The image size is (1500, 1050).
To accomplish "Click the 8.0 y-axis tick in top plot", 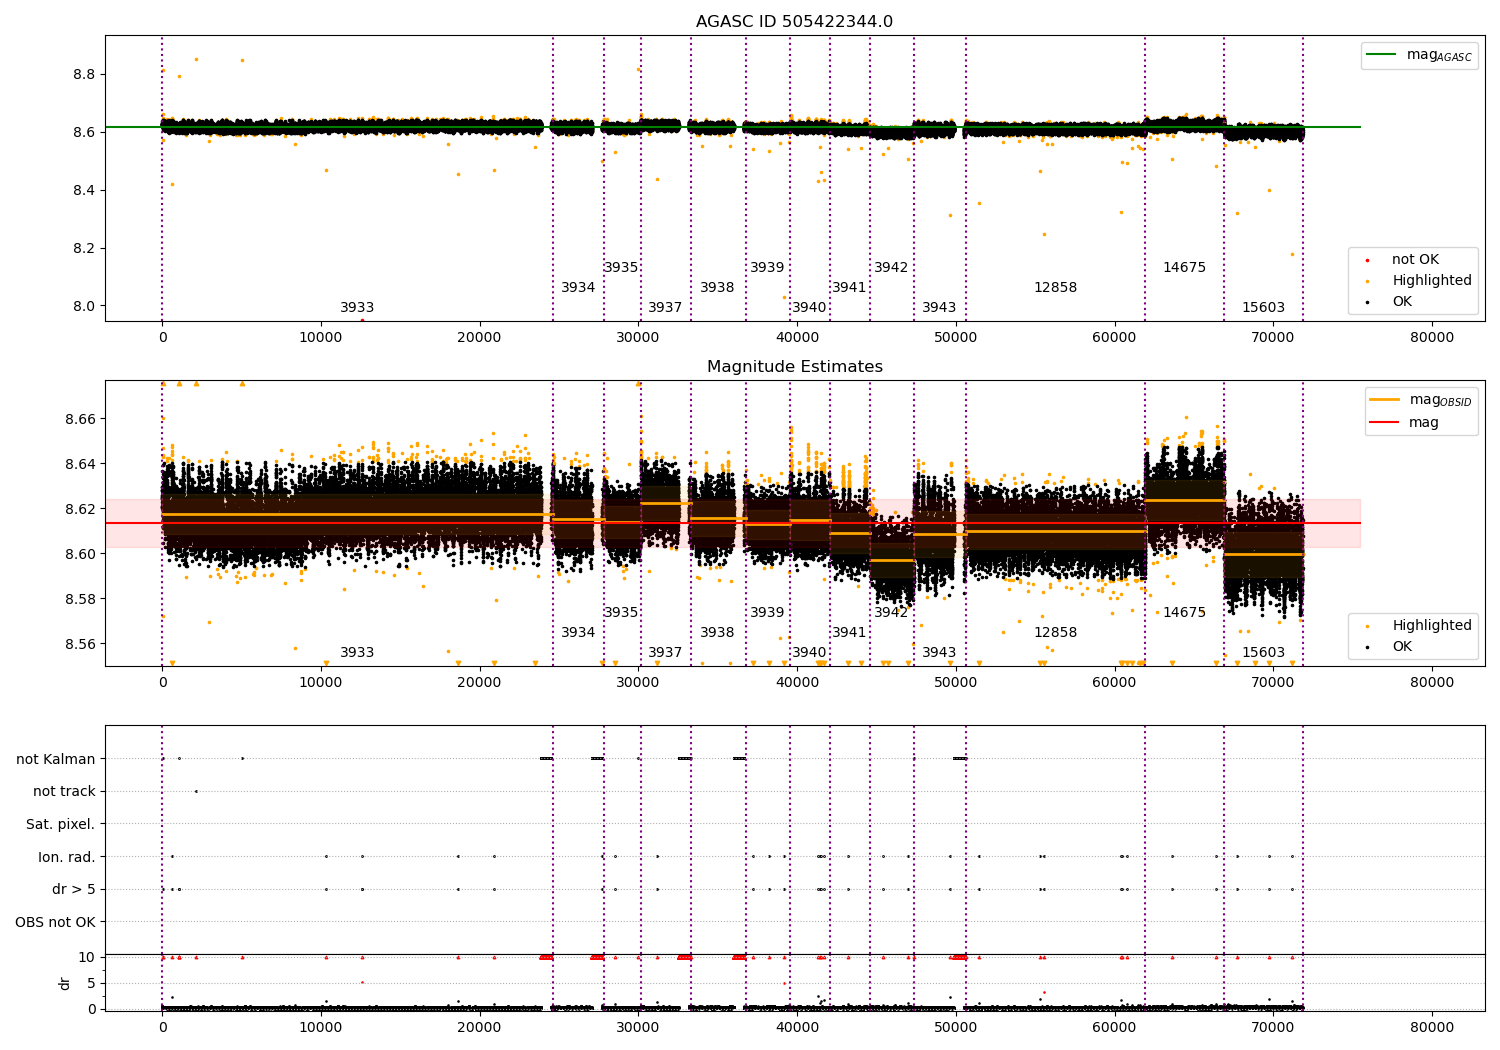I will [x=84, y=307].
